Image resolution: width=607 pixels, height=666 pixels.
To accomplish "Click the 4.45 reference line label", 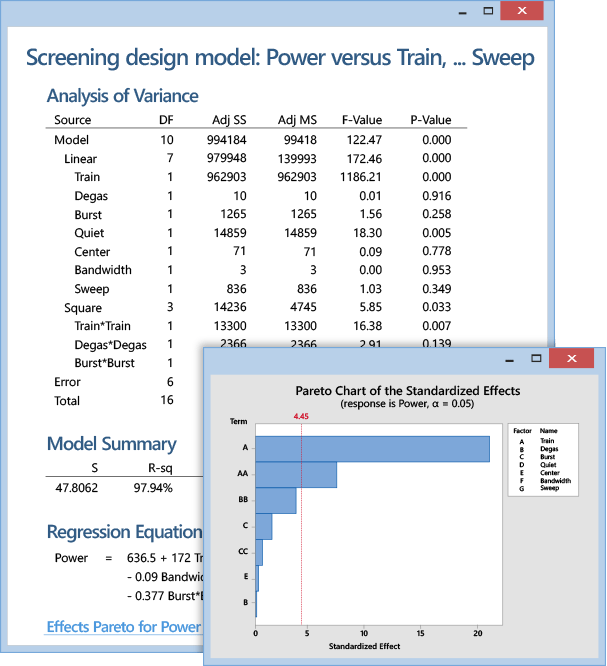I will (301, 415).
